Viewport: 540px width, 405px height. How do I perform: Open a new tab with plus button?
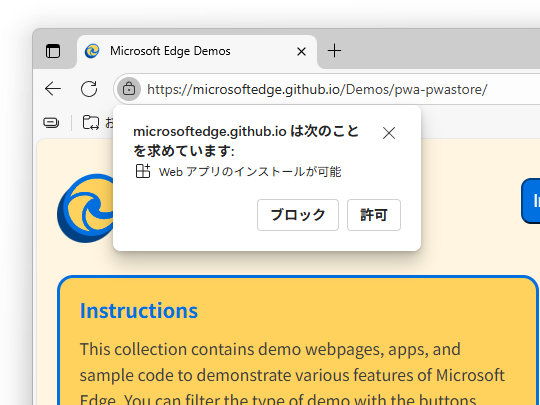click(x=334, y=51)
